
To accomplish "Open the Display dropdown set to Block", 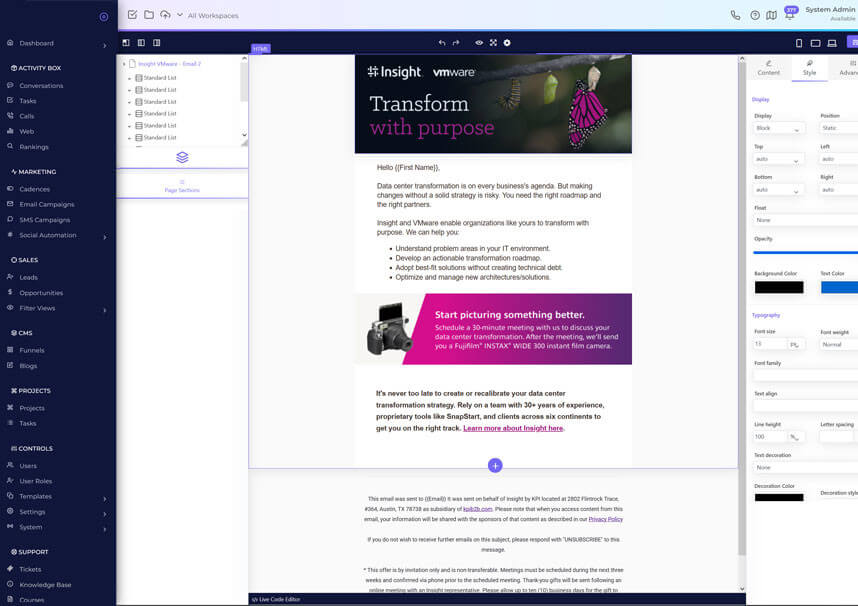I will 778,129.
